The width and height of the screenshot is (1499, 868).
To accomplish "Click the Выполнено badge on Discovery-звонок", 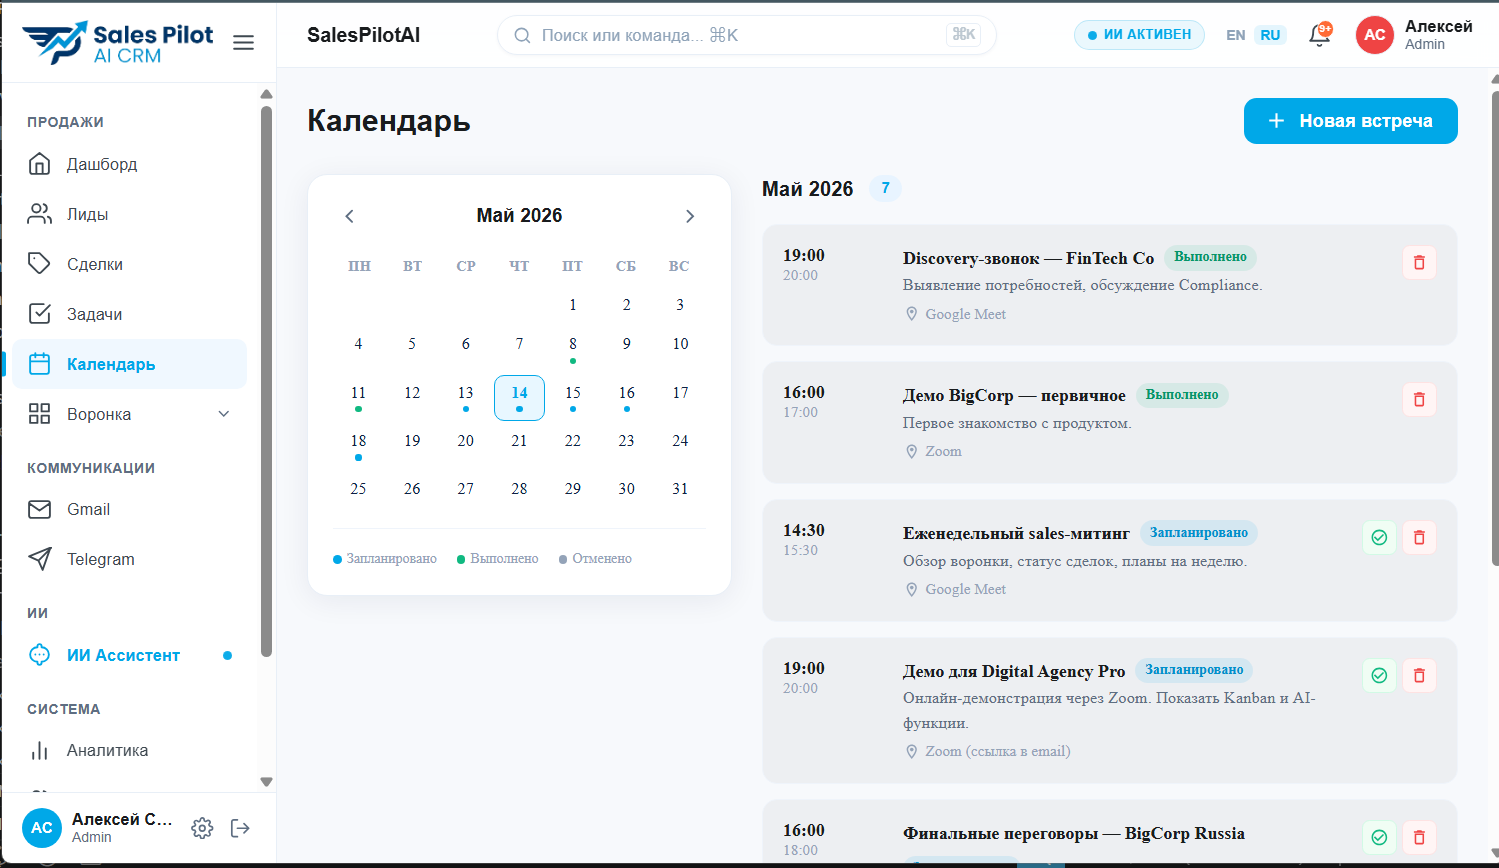I will pos(1210,257).
